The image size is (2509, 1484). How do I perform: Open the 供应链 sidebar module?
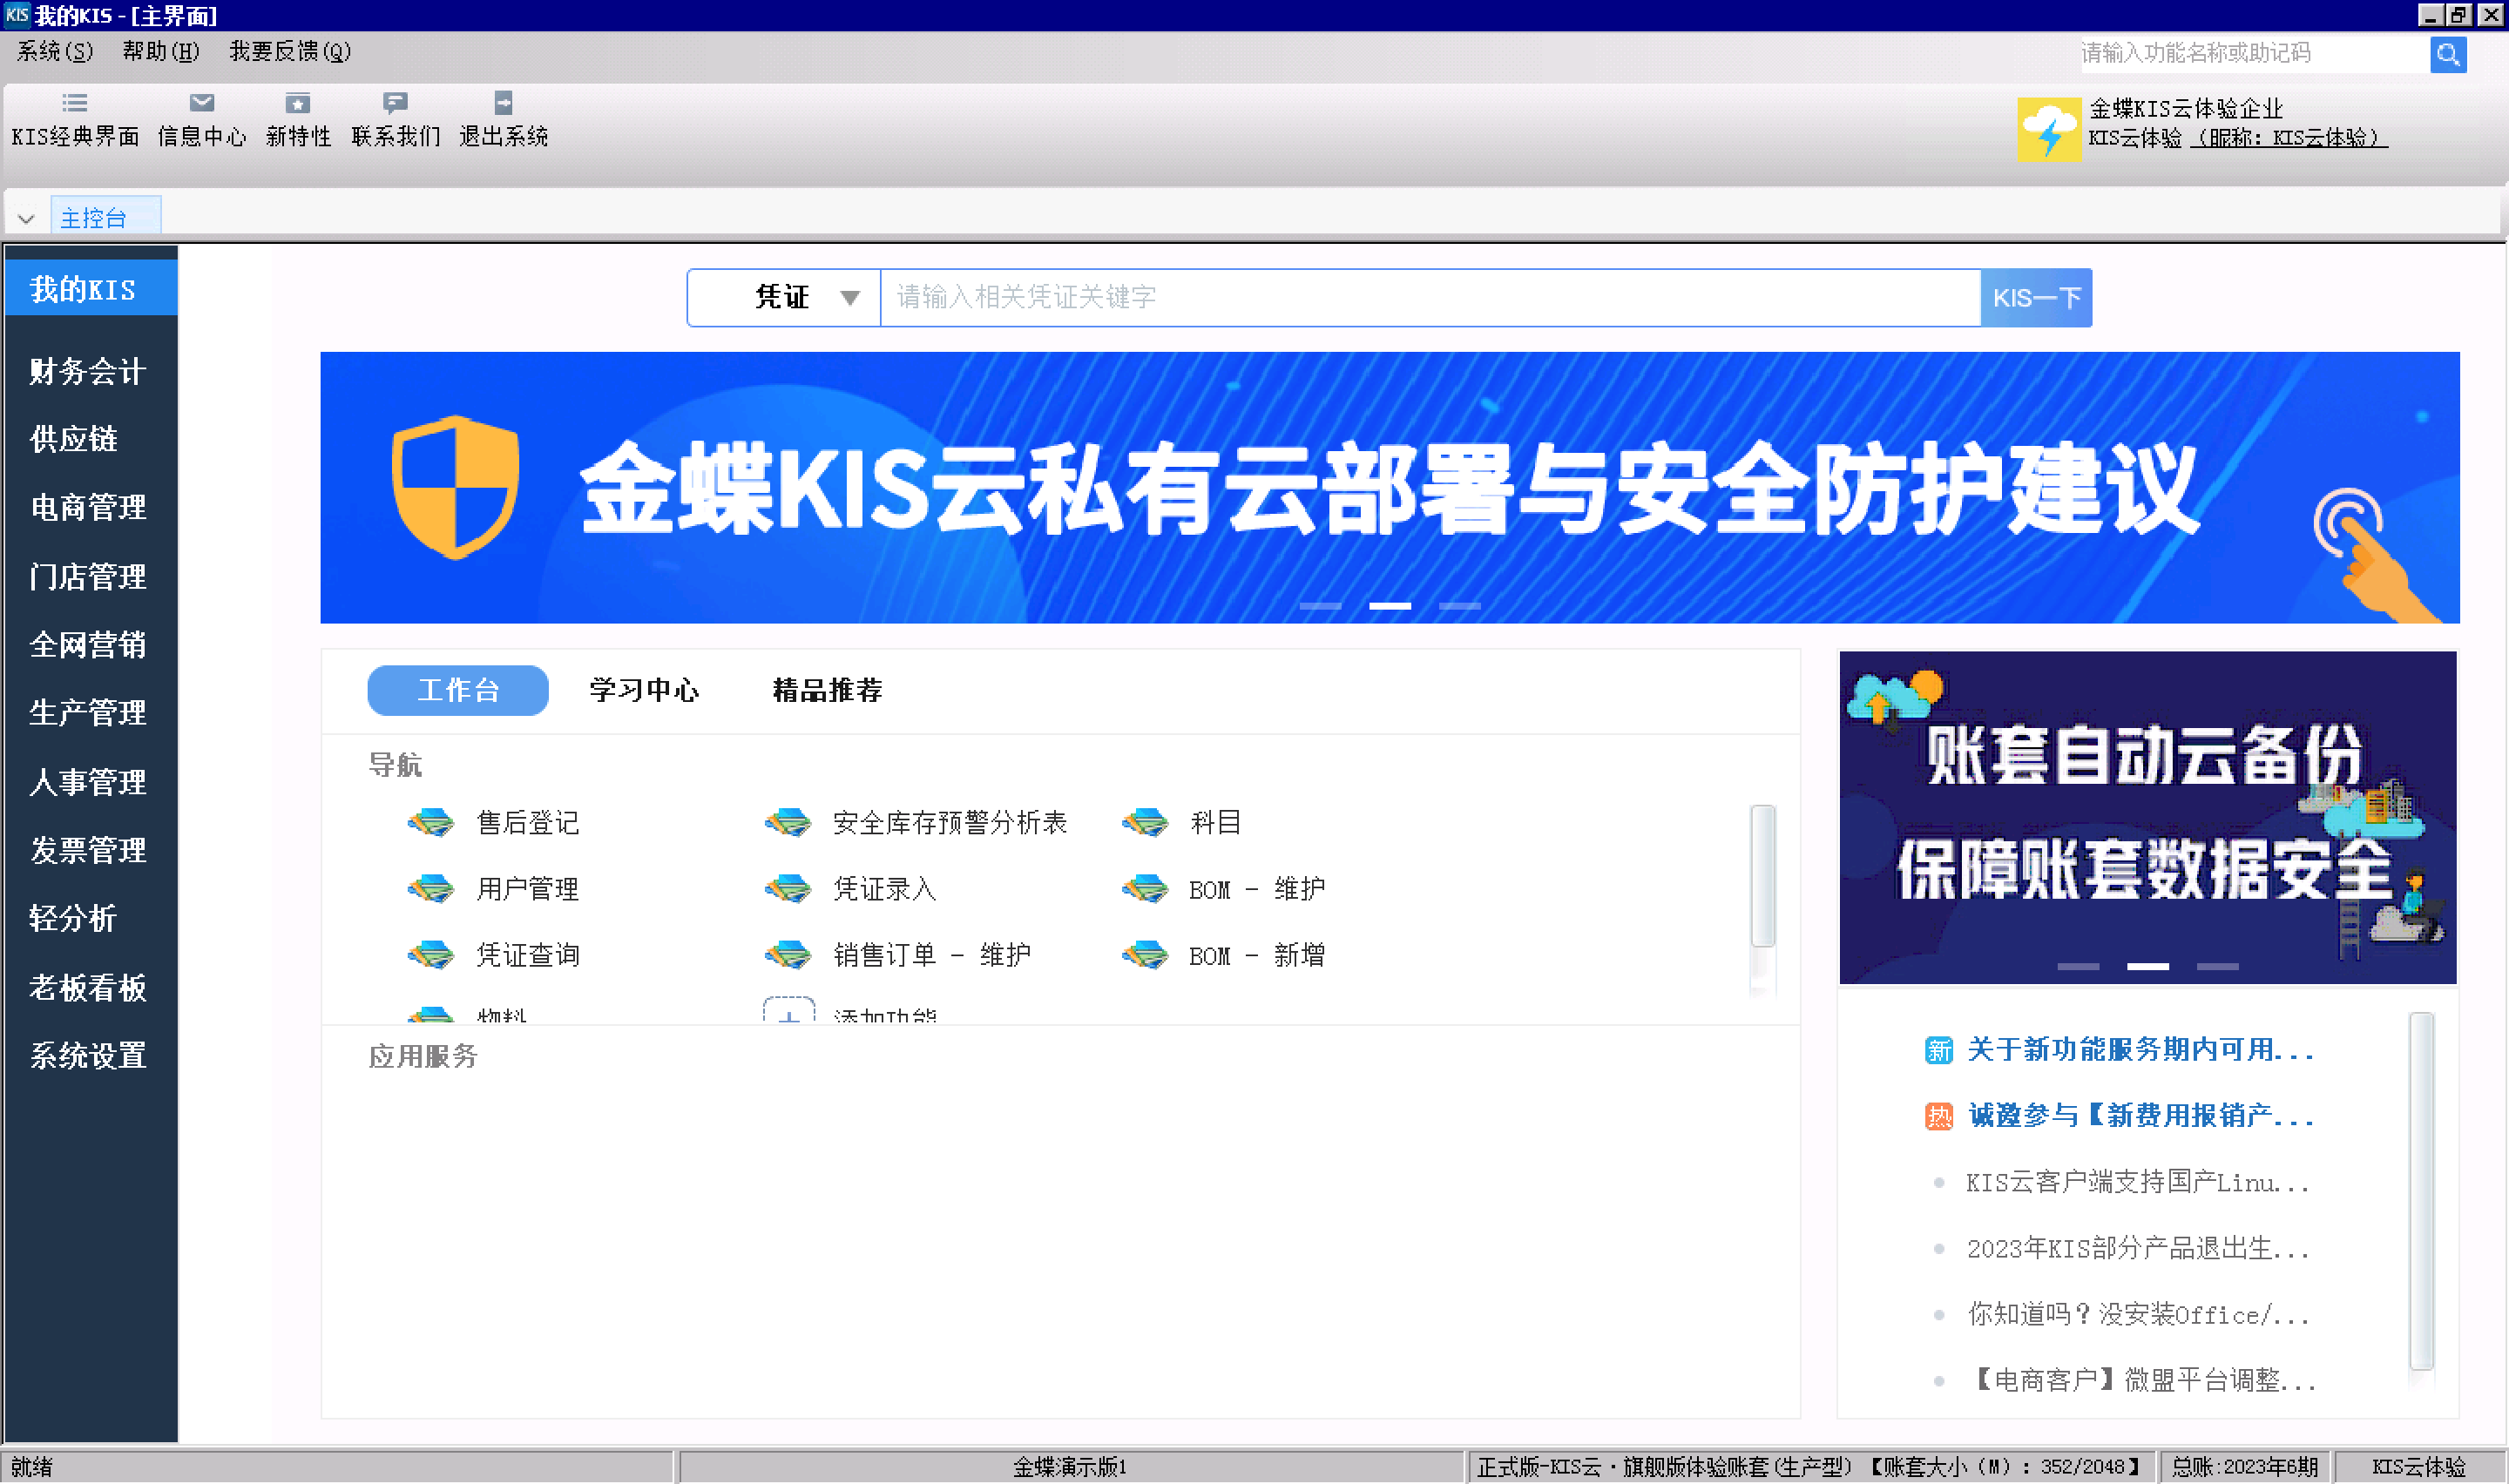click(74, 439)
